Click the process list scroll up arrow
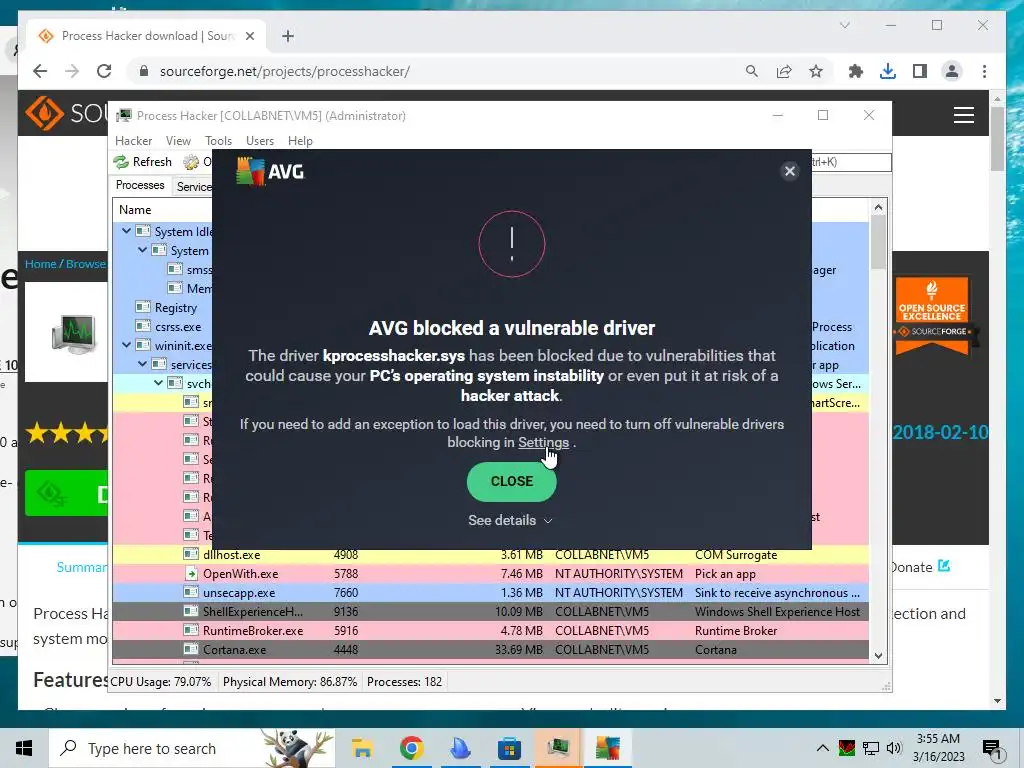This screenshot has width=1024, height=768. pos(878,208)
